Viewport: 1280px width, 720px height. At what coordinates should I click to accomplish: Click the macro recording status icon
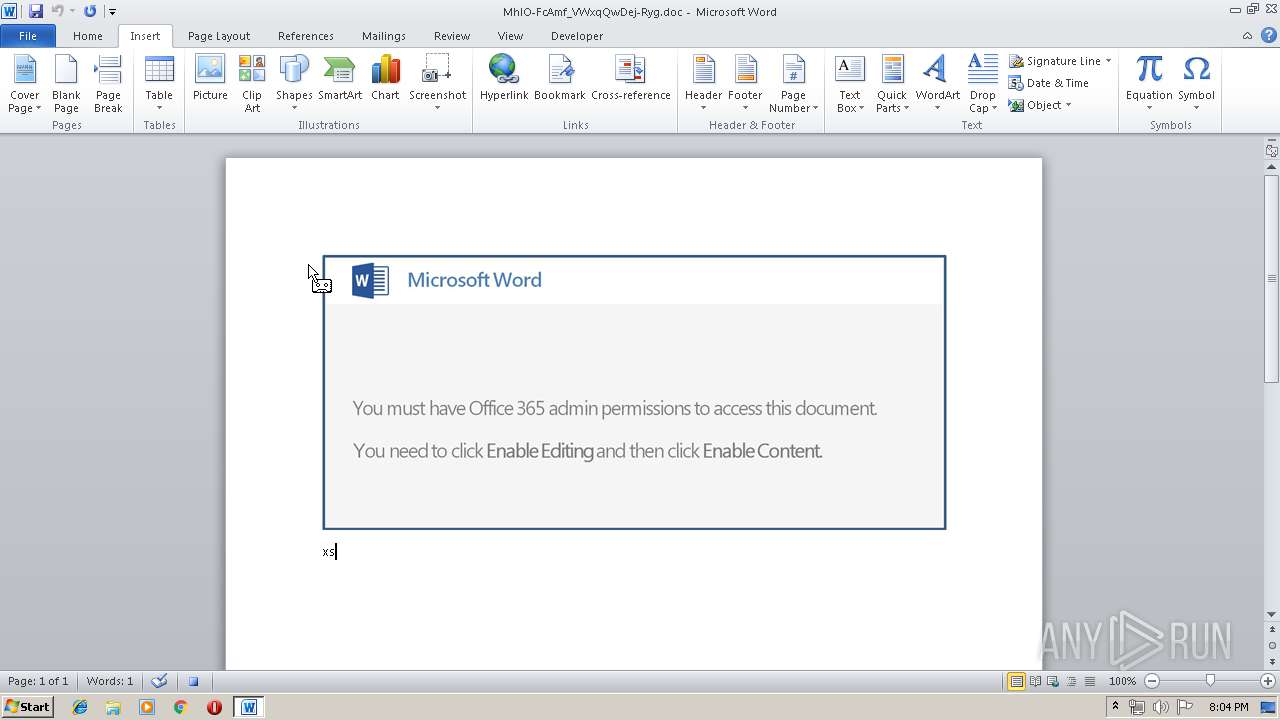193,681
